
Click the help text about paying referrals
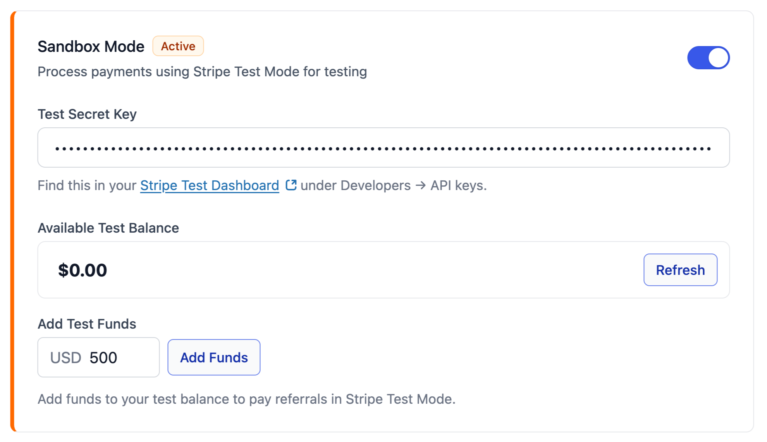(247, 399)
